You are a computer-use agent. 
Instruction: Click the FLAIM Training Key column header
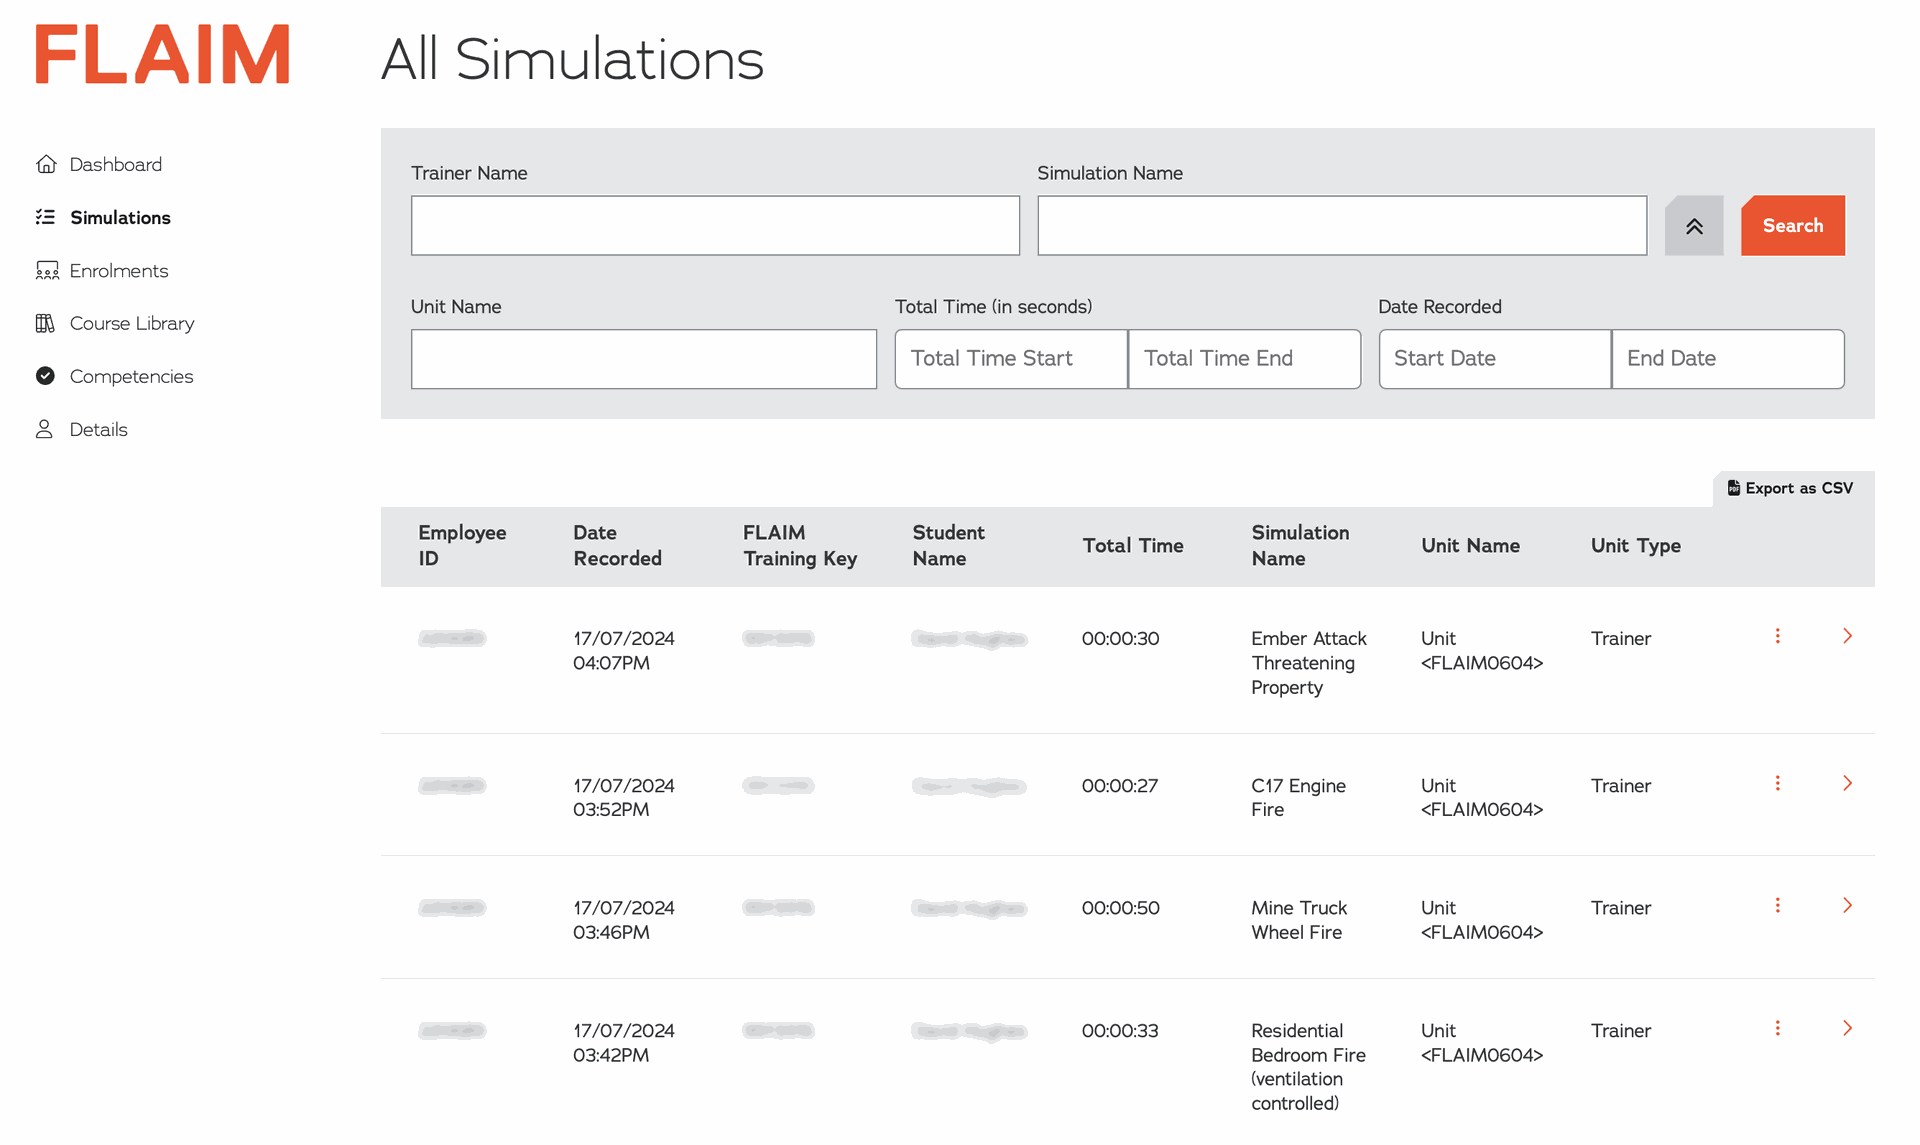click(x=800, y=546)
